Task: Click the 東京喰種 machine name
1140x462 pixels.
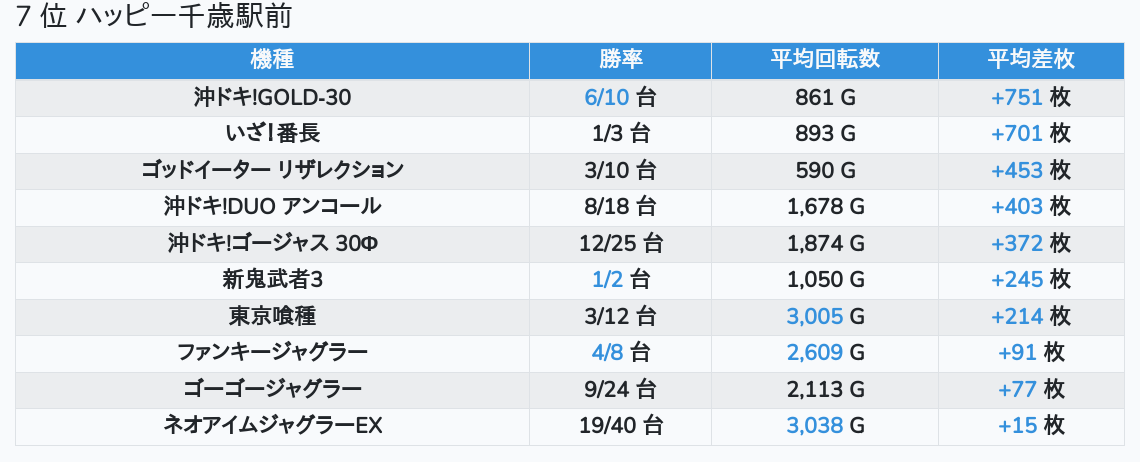Action: [x=272, y=316]
